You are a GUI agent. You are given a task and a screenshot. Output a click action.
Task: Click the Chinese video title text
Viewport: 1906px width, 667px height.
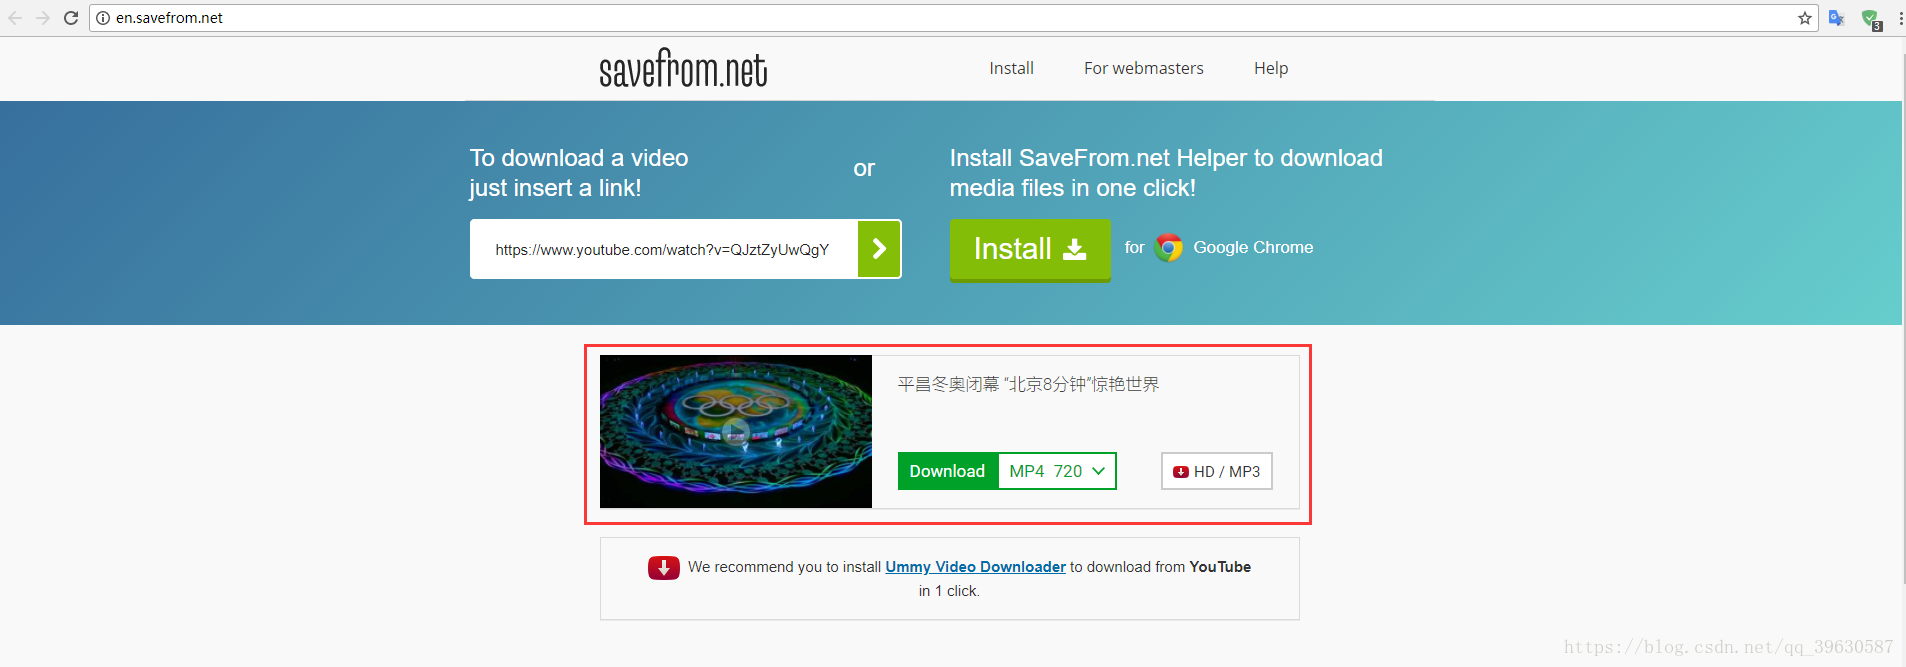pos(1028,384)
